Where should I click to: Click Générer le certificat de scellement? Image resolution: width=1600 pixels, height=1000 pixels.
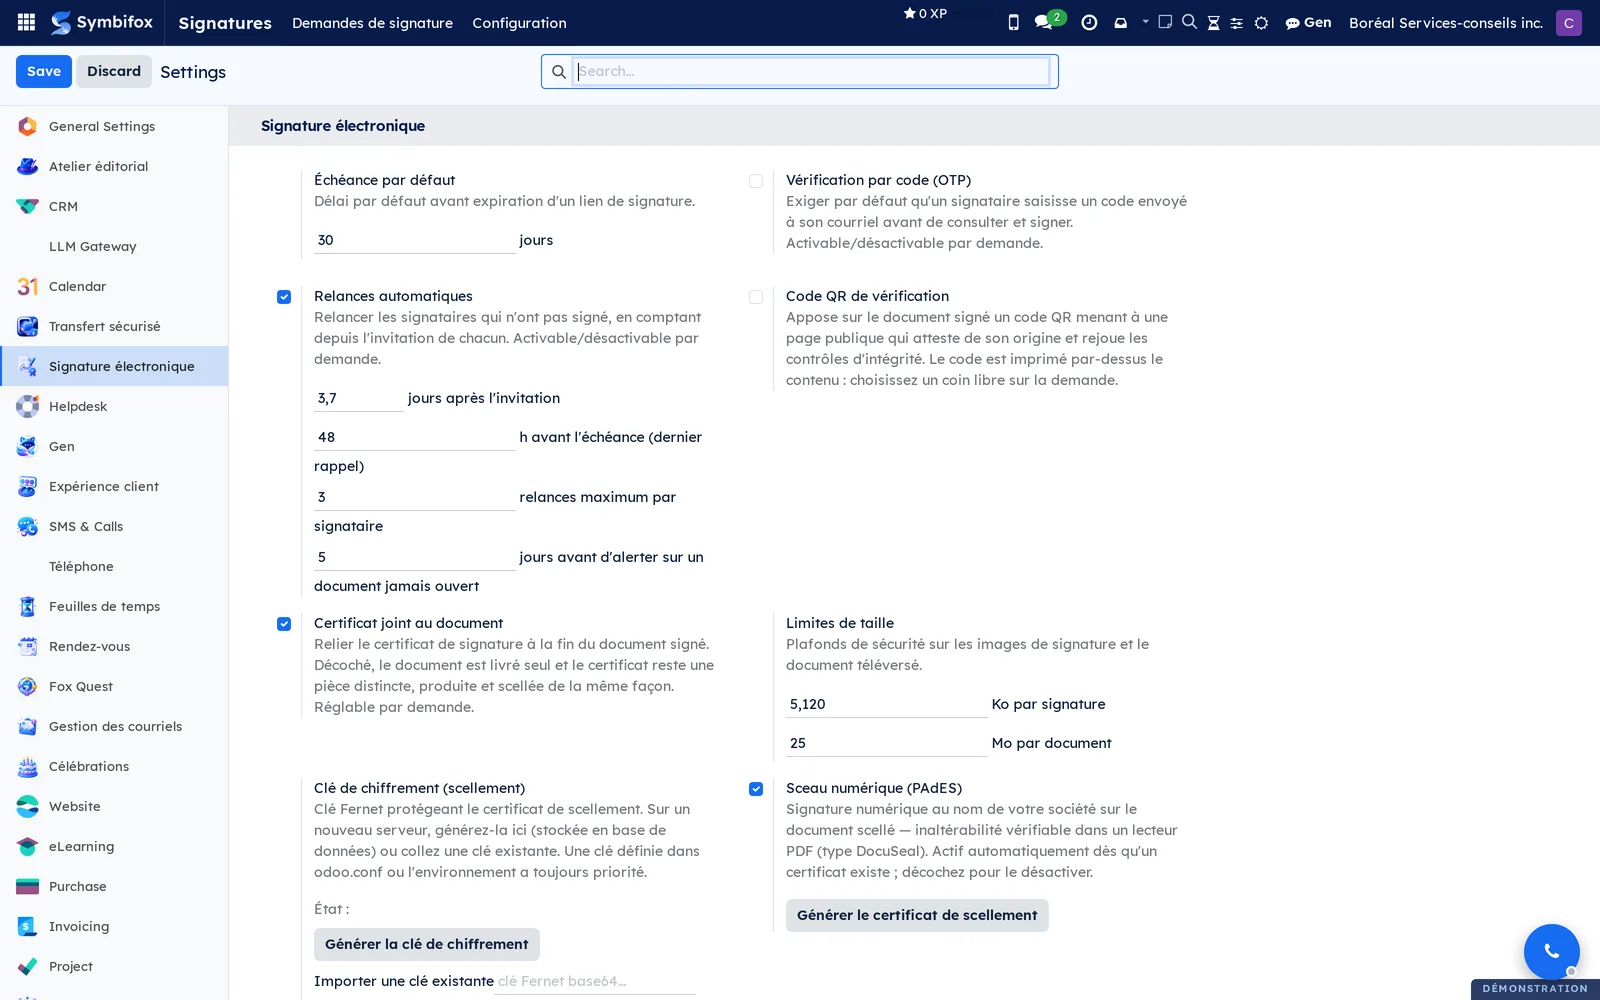click(917, 915)
